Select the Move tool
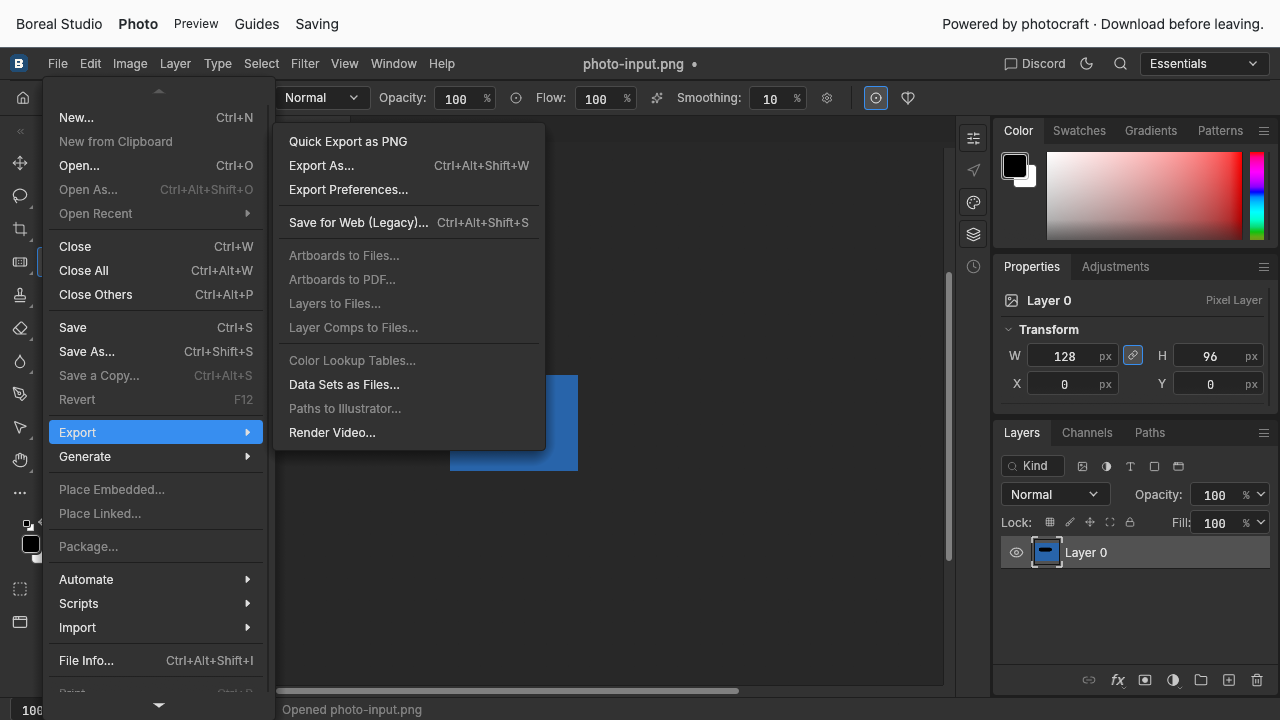The width and height of the screenshot is (1280, 720). 20,163
